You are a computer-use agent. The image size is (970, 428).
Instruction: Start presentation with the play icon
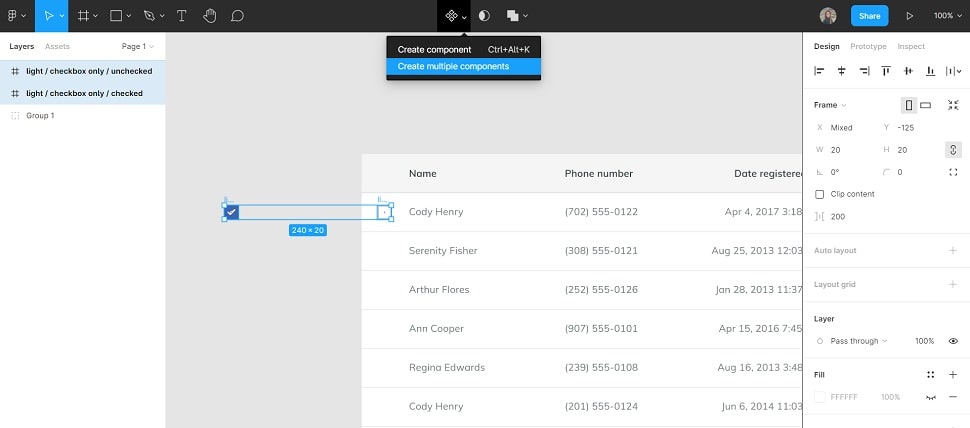(909, 16)
